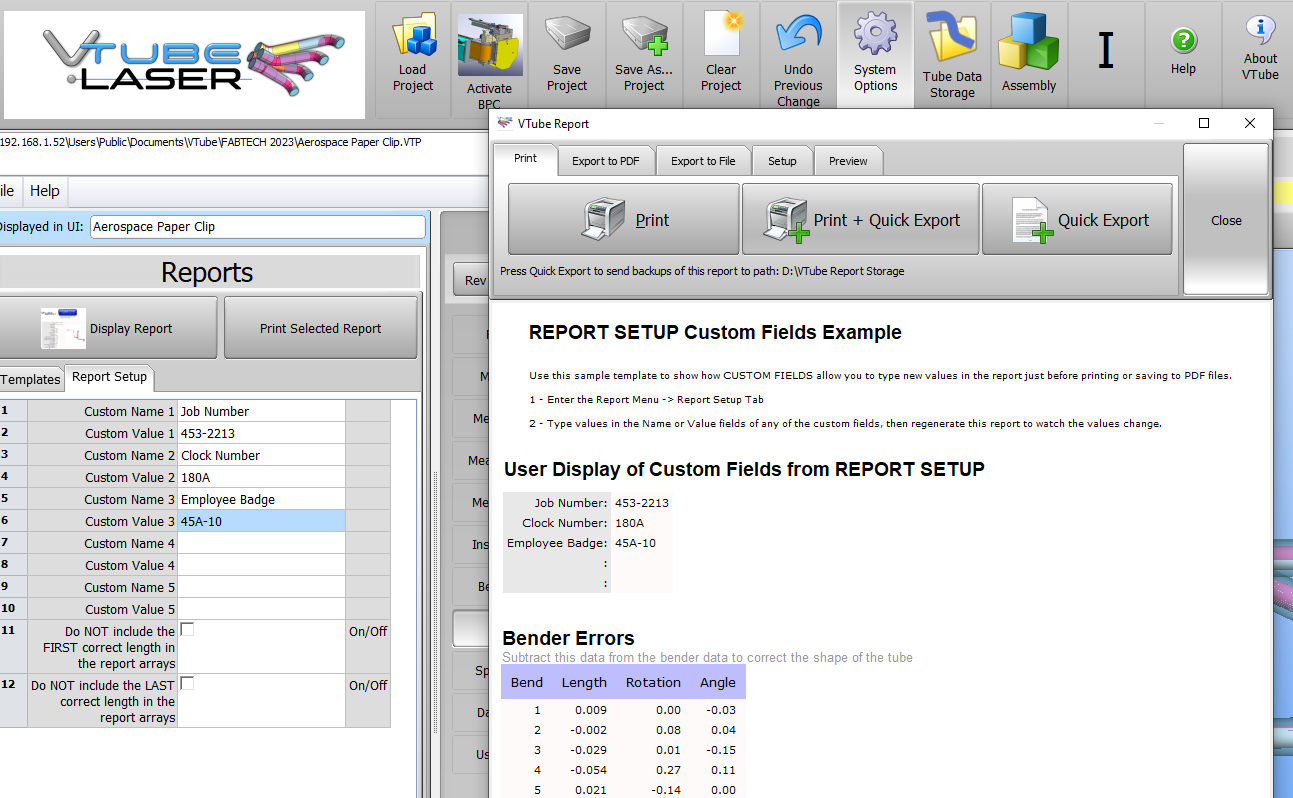Screen dimensions: 1293x798
Task: Select Custom Value 3 field '45A-10'
Action: tap(261, 521)
